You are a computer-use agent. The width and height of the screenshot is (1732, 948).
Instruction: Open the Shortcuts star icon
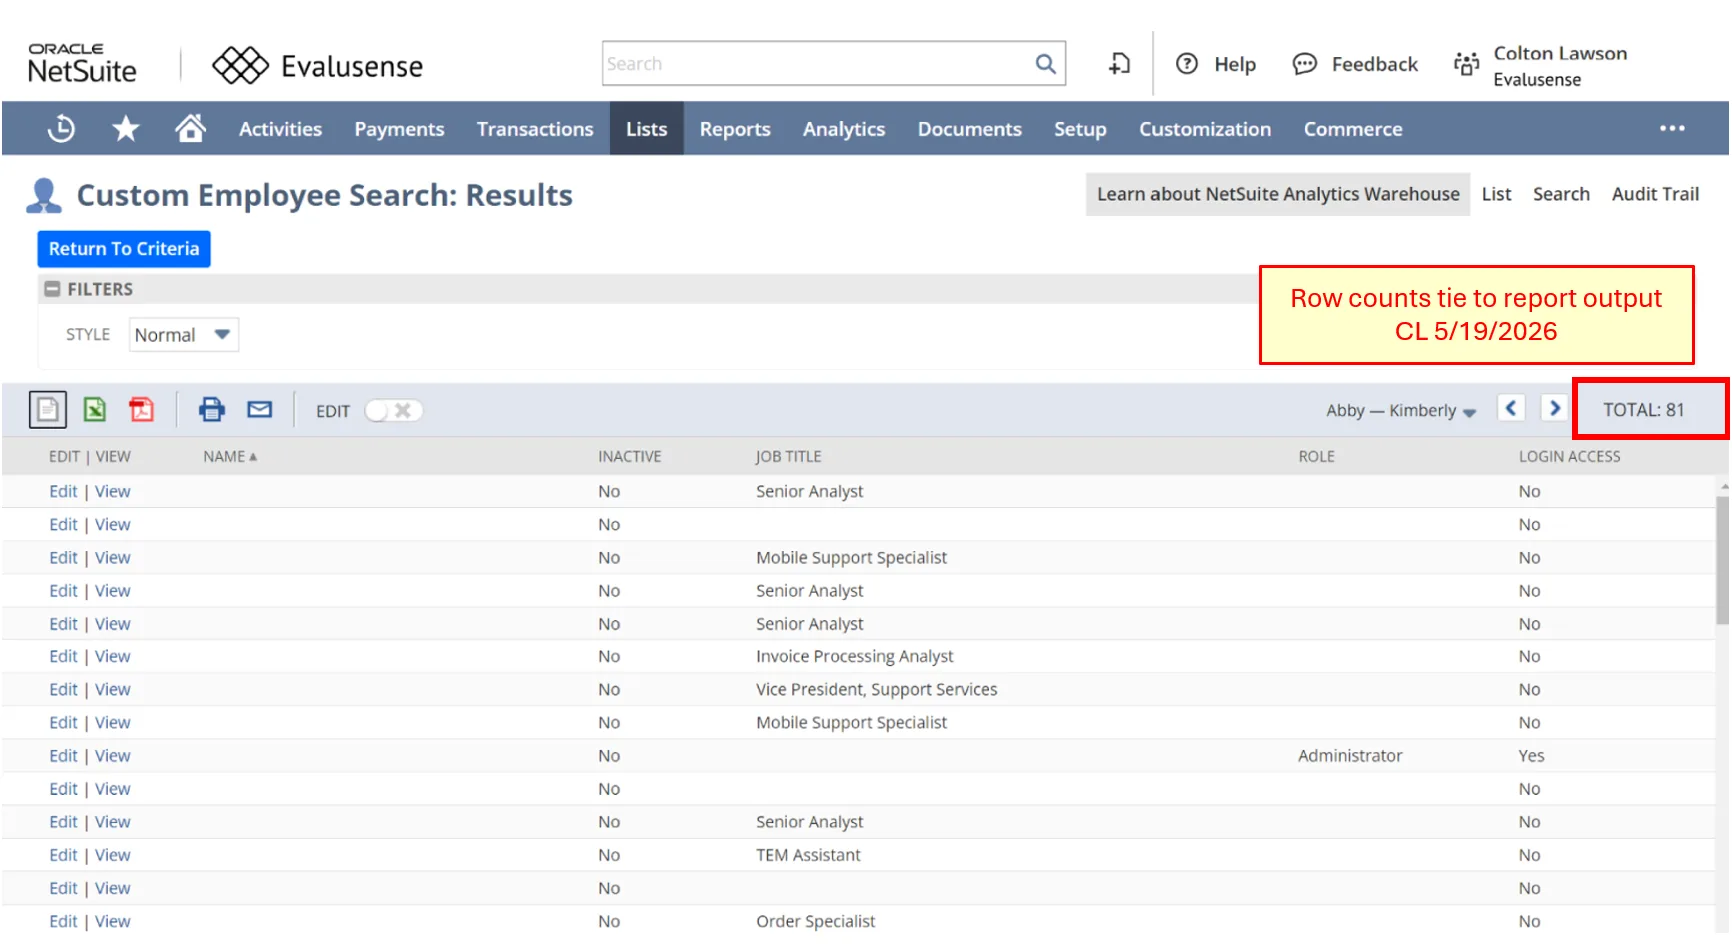(126, 129)
